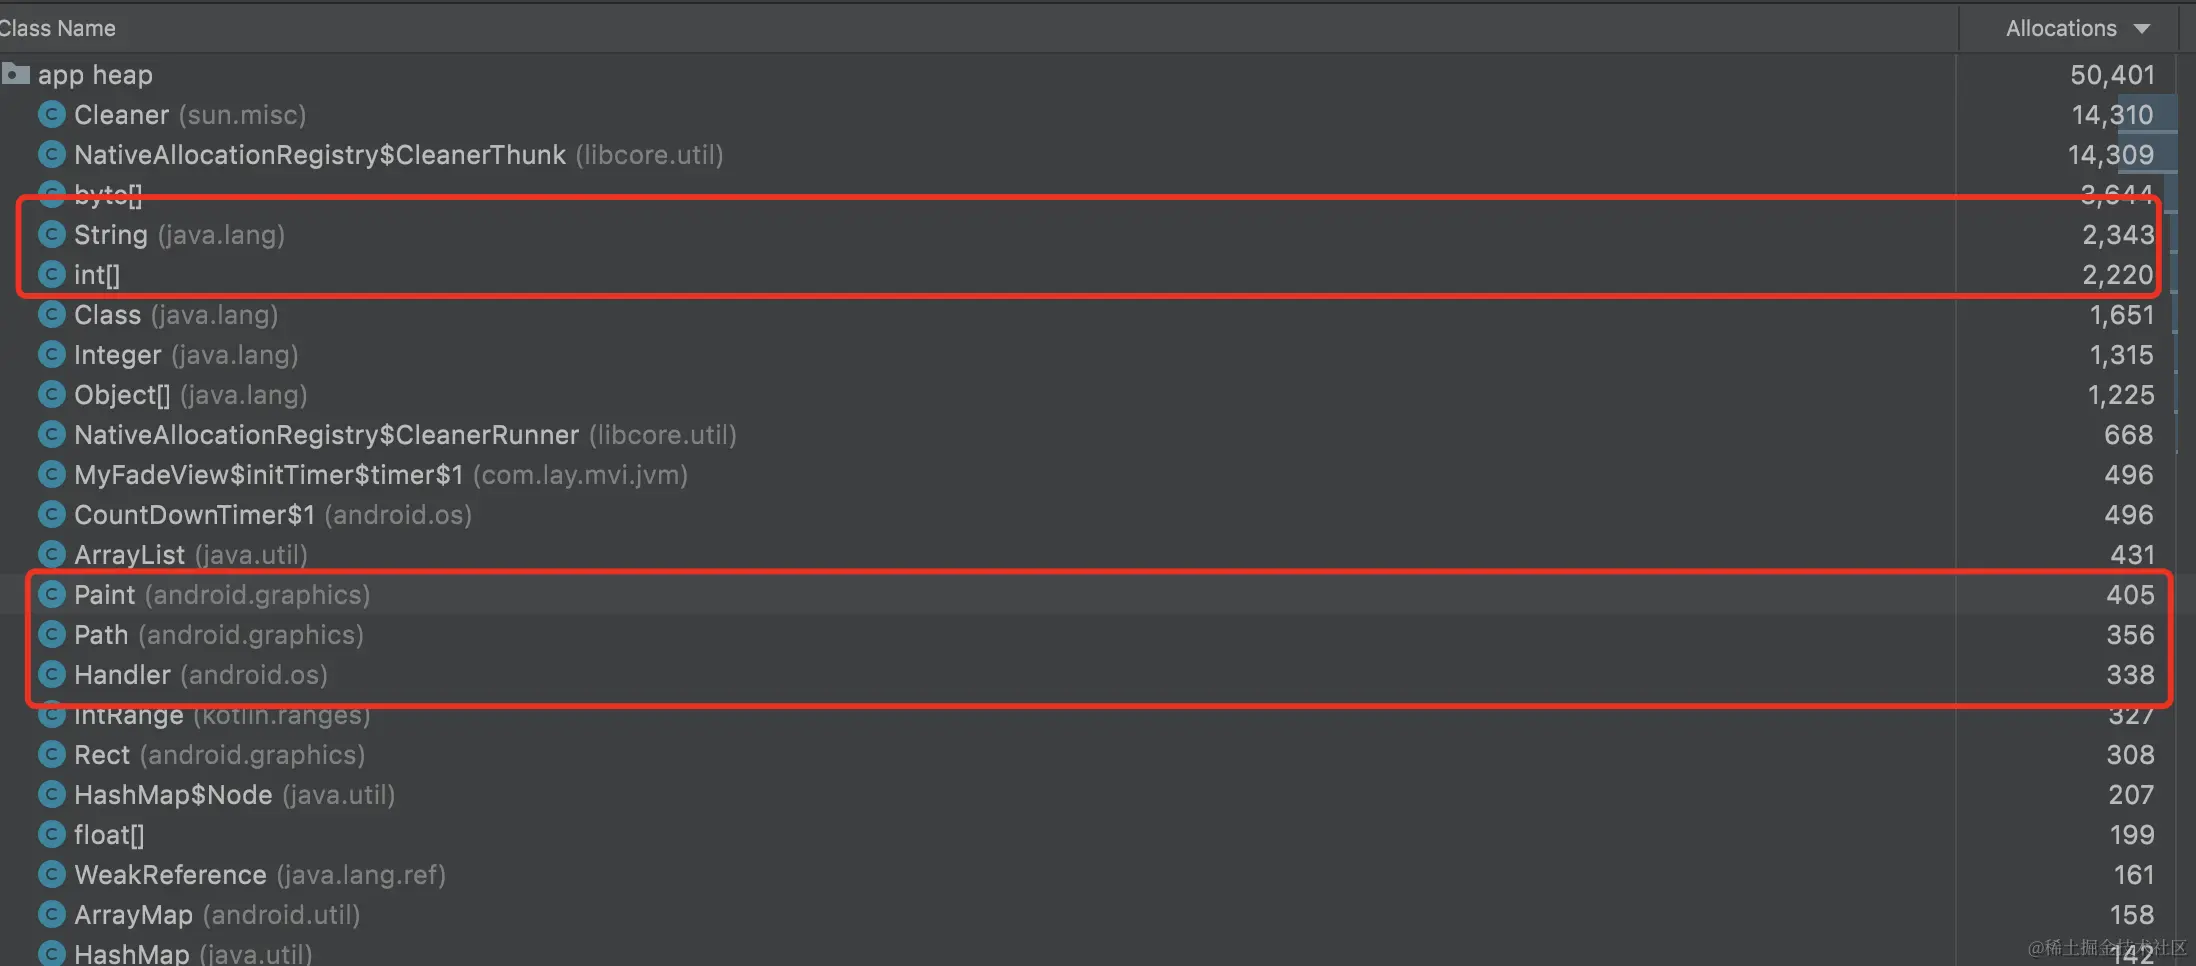
Task: Click the Cleaner class icon
Action: coord(51,115)
